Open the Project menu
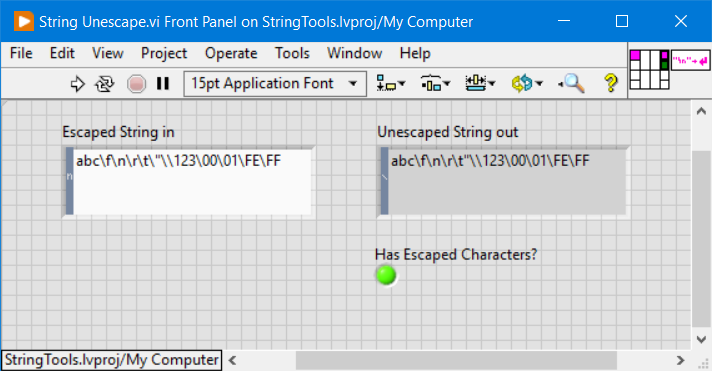The height and width of the screenshot is (371, 712). point(164,53)
